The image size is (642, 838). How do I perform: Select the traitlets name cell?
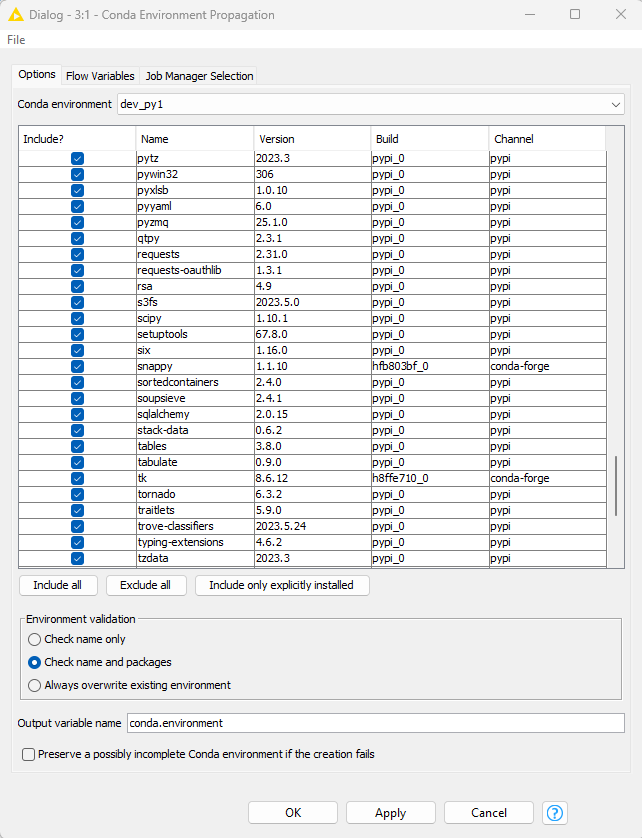click(195, 510)
